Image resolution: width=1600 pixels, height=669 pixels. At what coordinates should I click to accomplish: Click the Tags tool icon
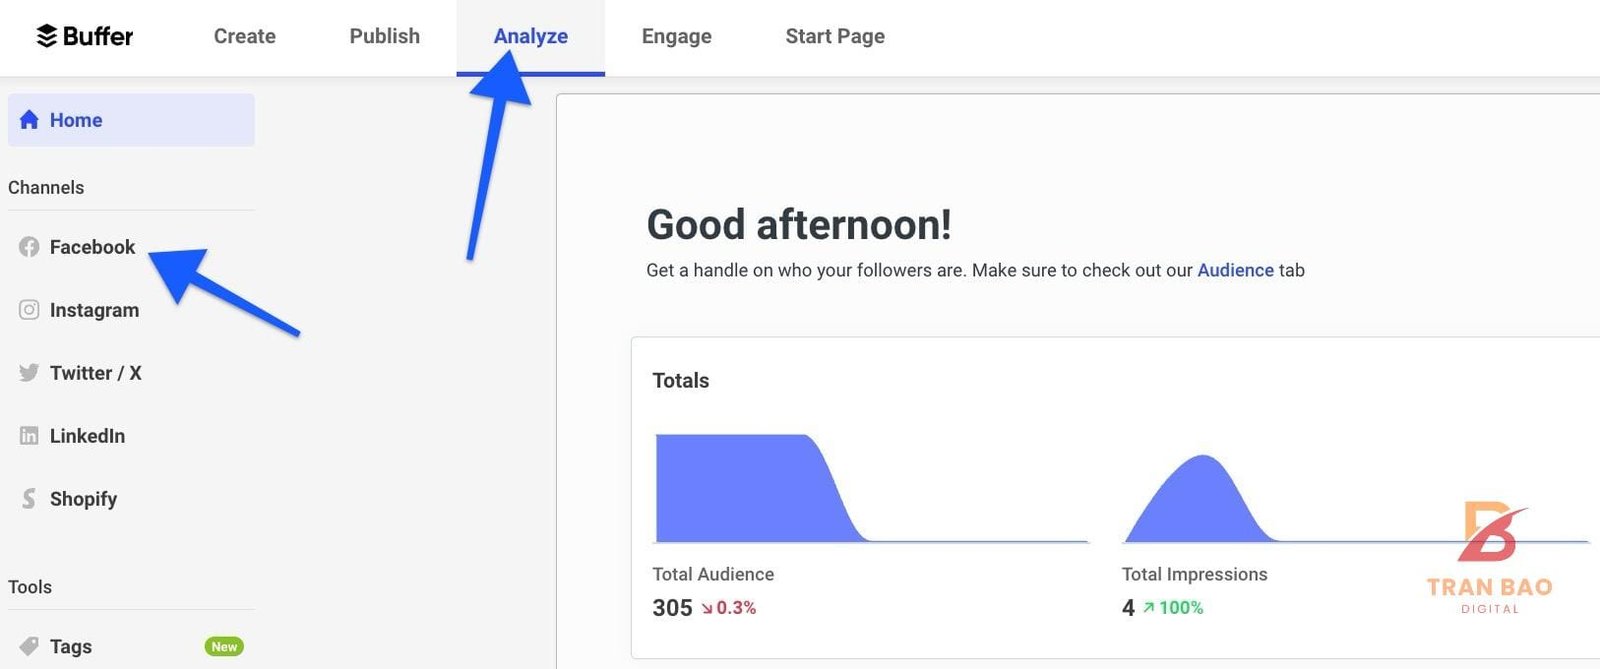click(x=29, y=646)
